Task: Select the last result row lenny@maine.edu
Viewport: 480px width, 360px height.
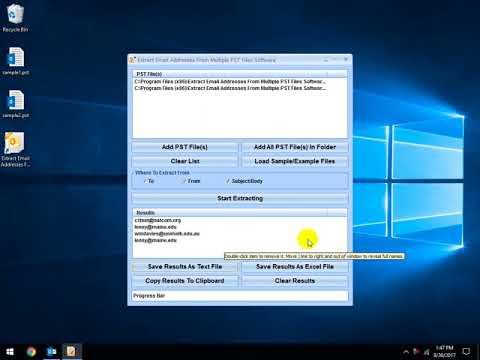Action: pyautogui.click(x=155, y=240)
